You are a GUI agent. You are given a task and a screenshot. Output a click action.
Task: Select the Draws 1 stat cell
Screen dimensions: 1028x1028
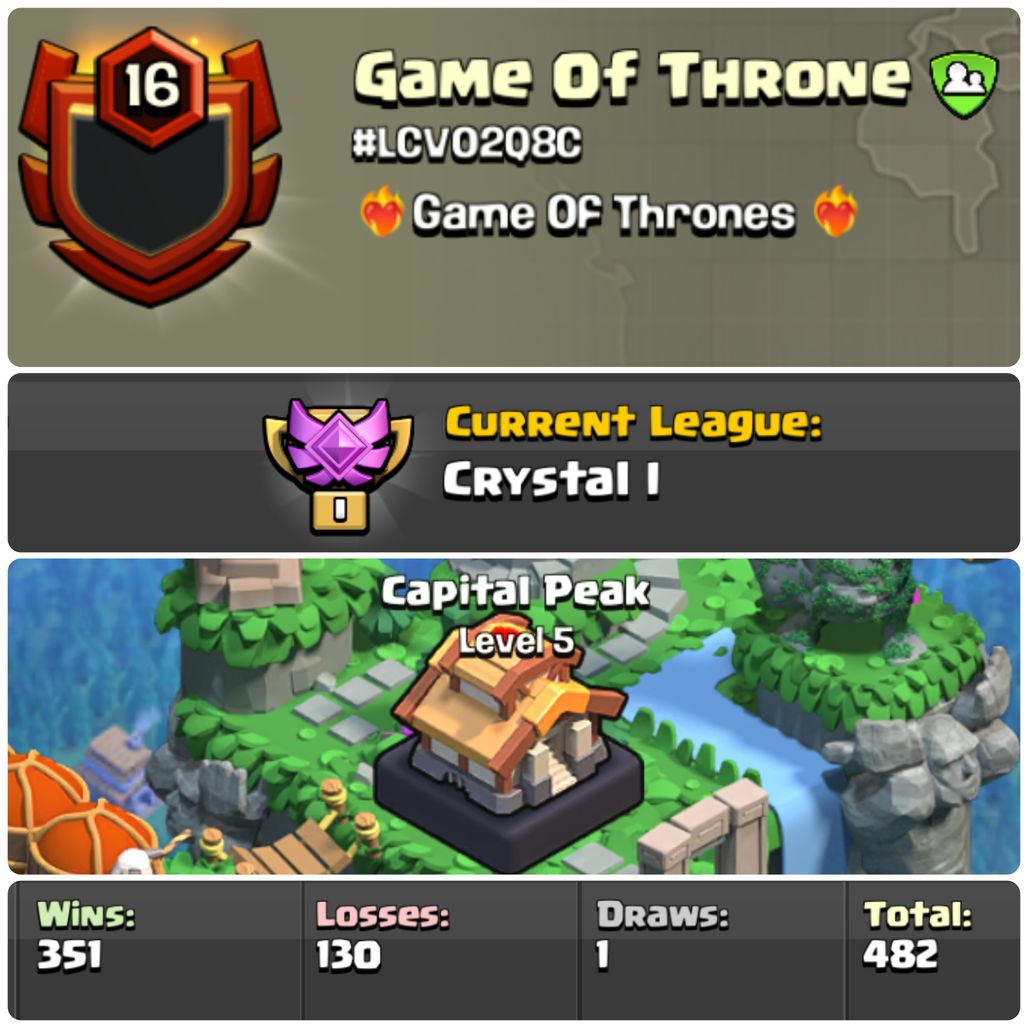pos(712,950)
